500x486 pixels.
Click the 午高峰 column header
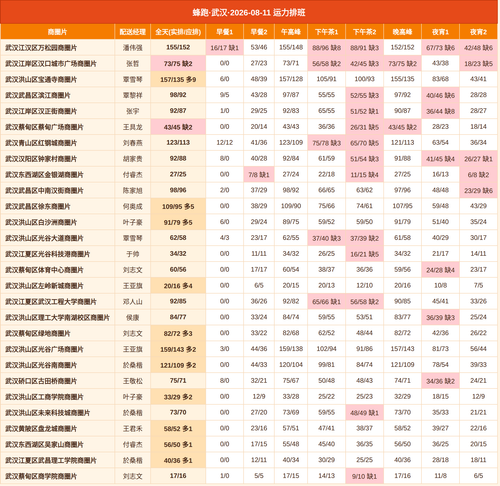point(291,32)
